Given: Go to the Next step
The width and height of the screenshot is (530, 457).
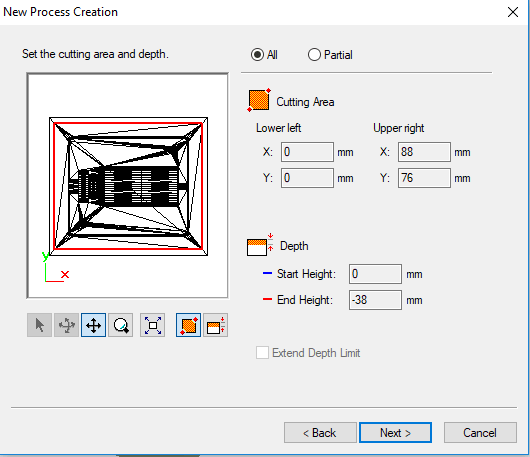Looking at the screenshot, I should pyautogui.click(x=395, y=432).
